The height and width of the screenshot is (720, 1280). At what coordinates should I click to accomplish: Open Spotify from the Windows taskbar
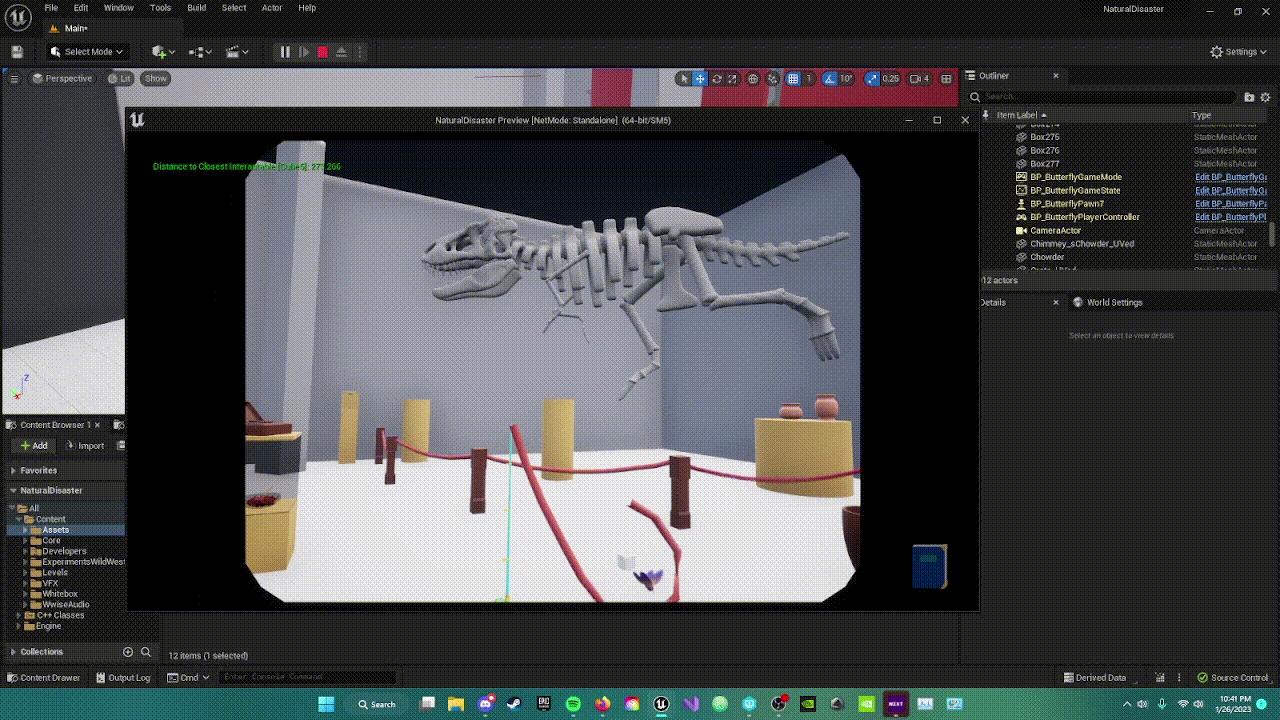coord(573,705)
